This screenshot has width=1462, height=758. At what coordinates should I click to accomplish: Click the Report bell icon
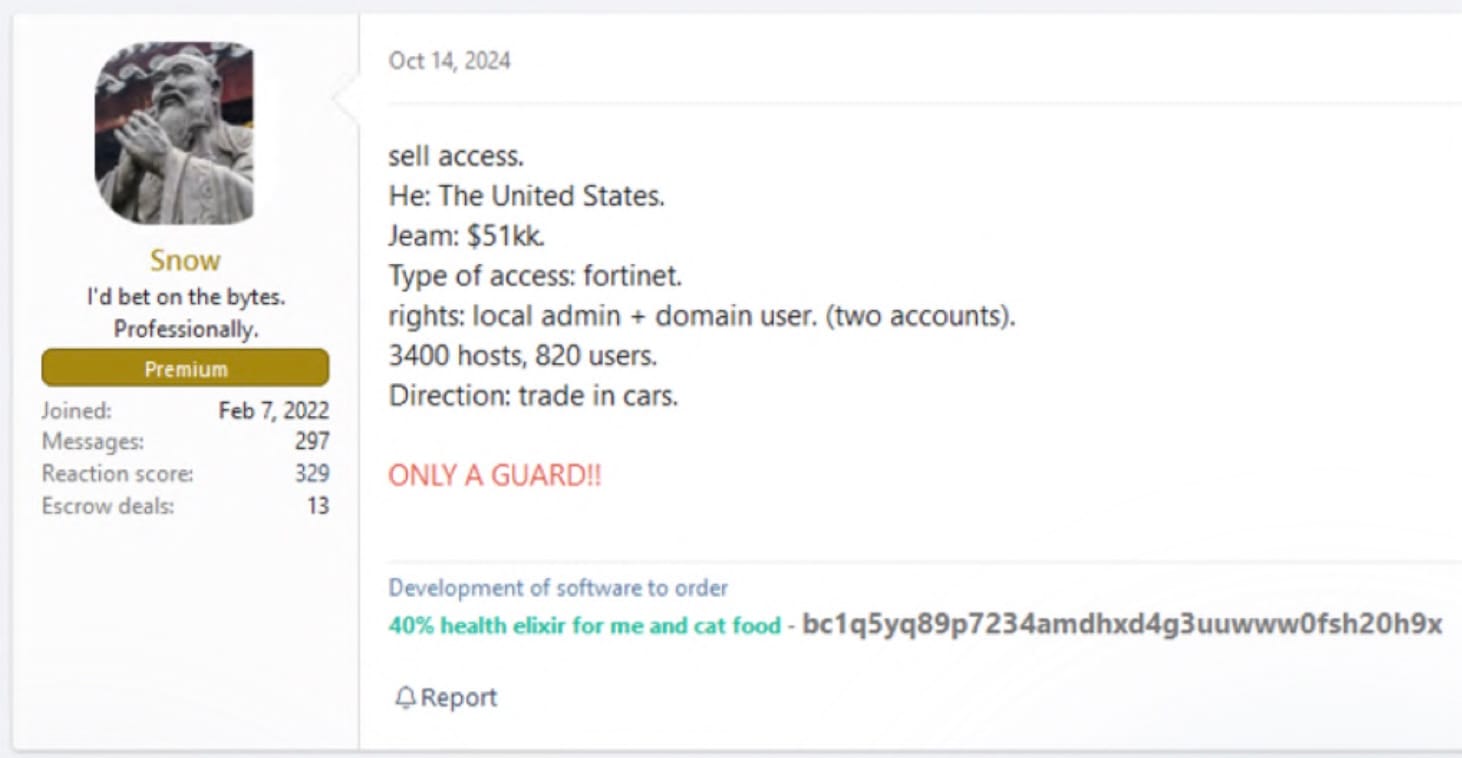click(405, 698)
